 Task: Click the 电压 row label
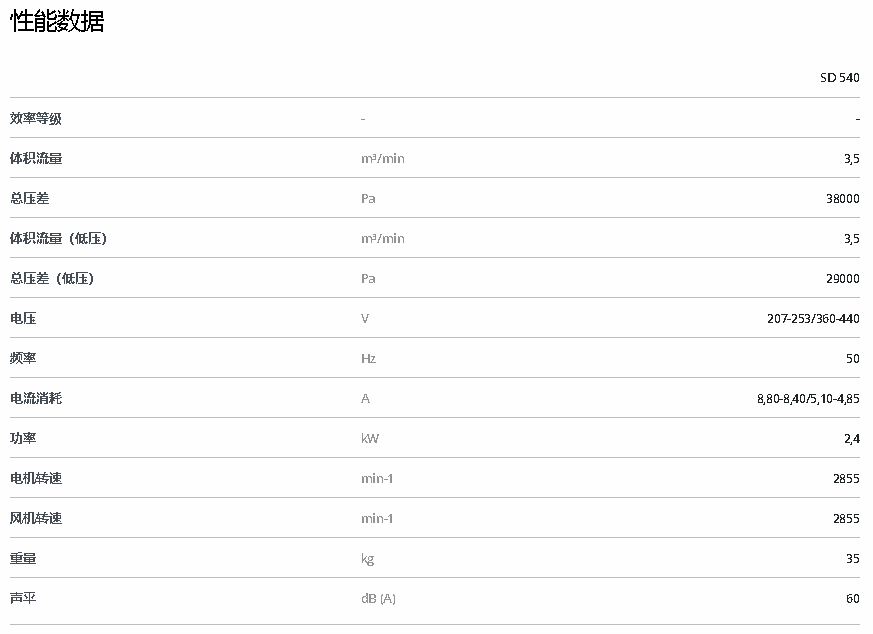23,319
